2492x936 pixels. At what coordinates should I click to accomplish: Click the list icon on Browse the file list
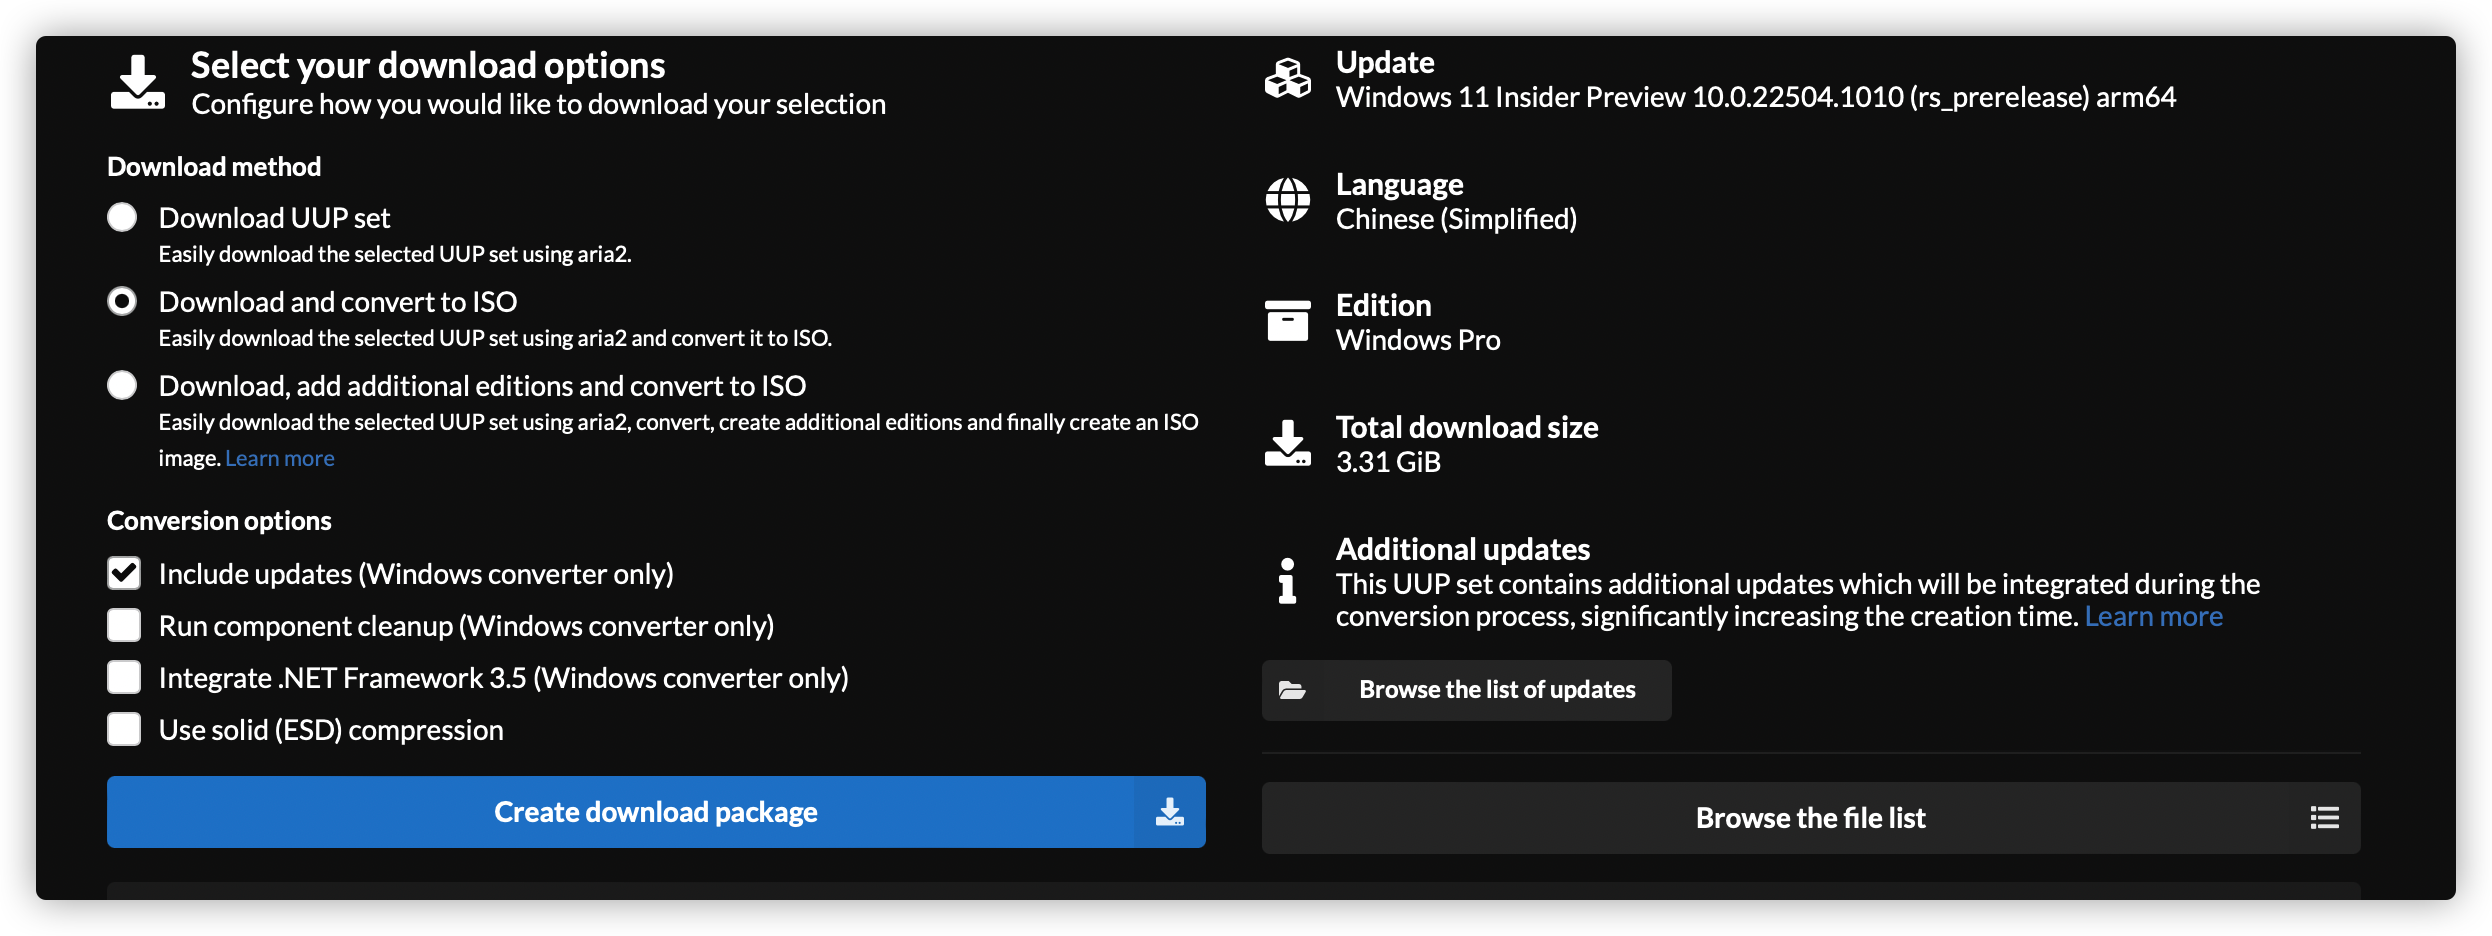click(2325, 818)
